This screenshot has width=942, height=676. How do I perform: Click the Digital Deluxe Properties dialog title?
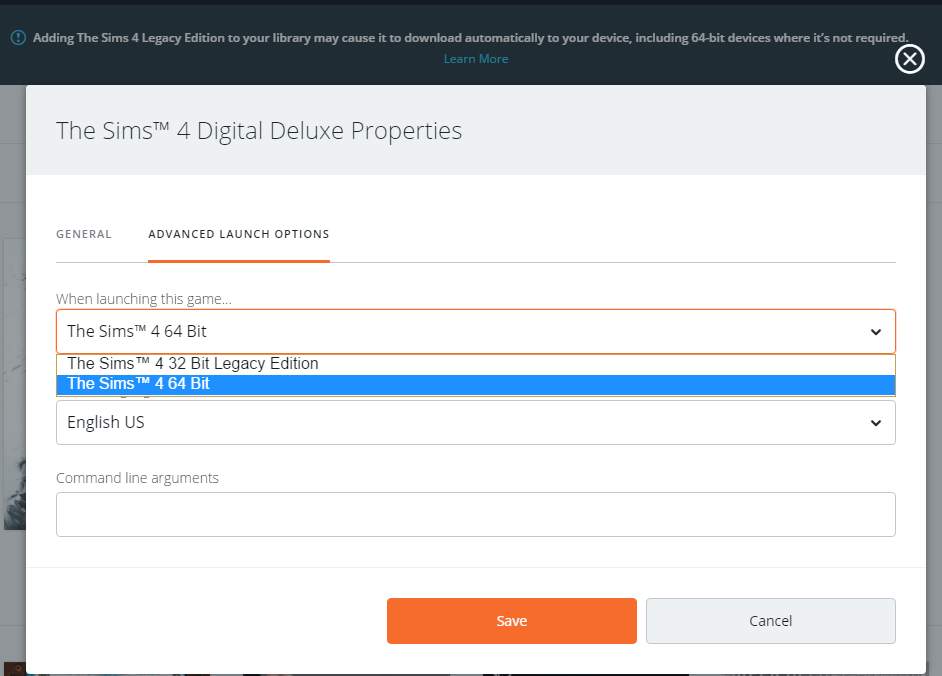pos(259,131)
